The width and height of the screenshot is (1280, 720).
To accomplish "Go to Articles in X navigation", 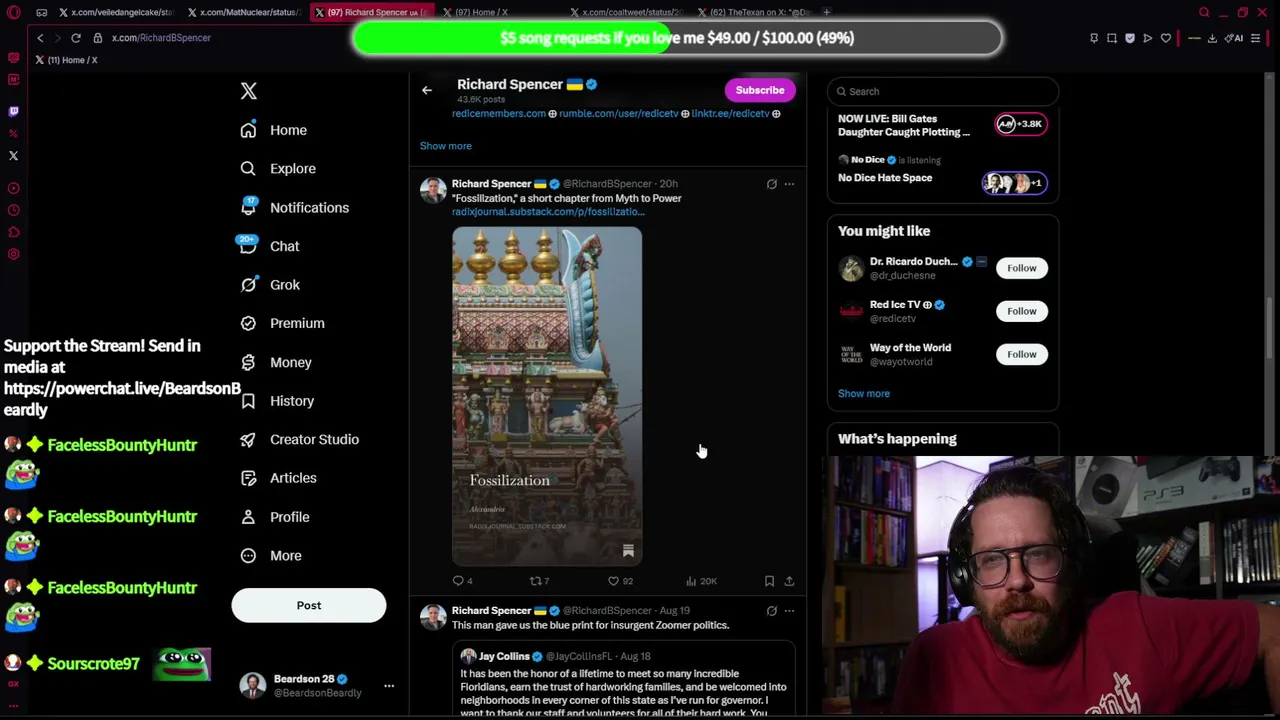I will pos(279,478).
